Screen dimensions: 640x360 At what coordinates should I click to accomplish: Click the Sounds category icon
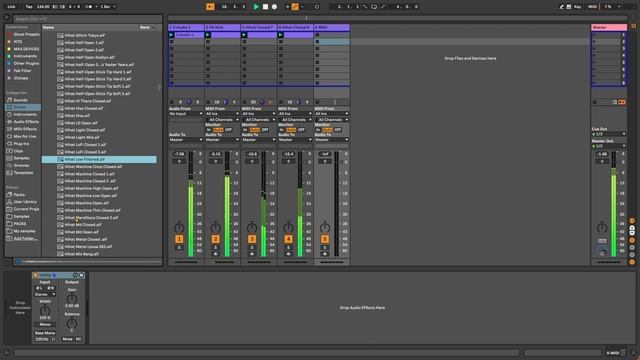(9, 100)
